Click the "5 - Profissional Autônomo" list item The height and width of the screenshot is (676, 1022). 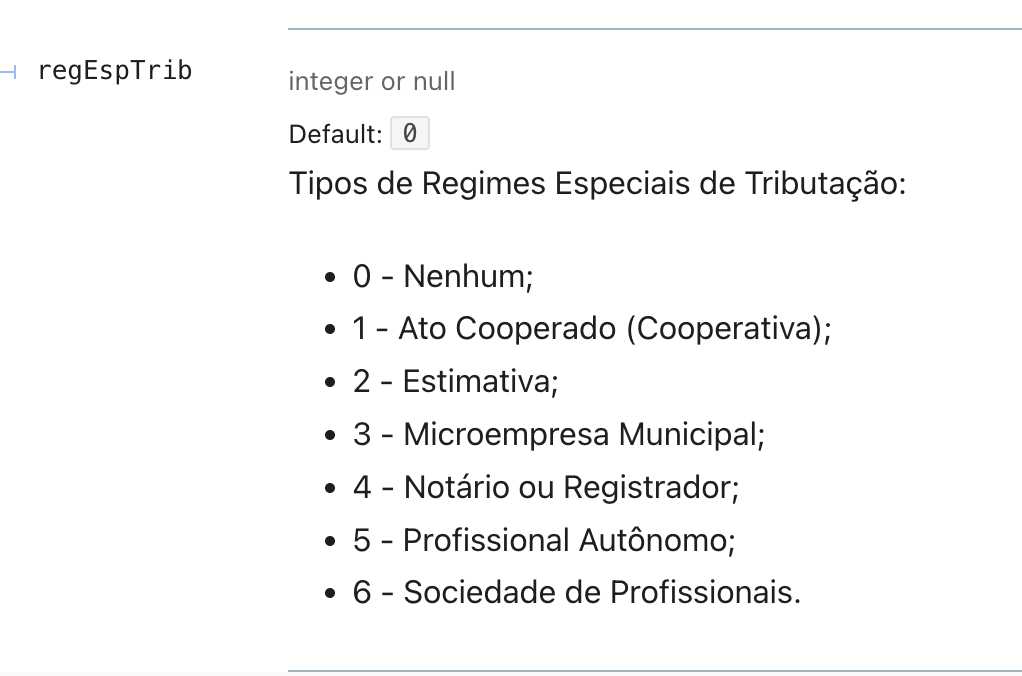pos(544,540)
